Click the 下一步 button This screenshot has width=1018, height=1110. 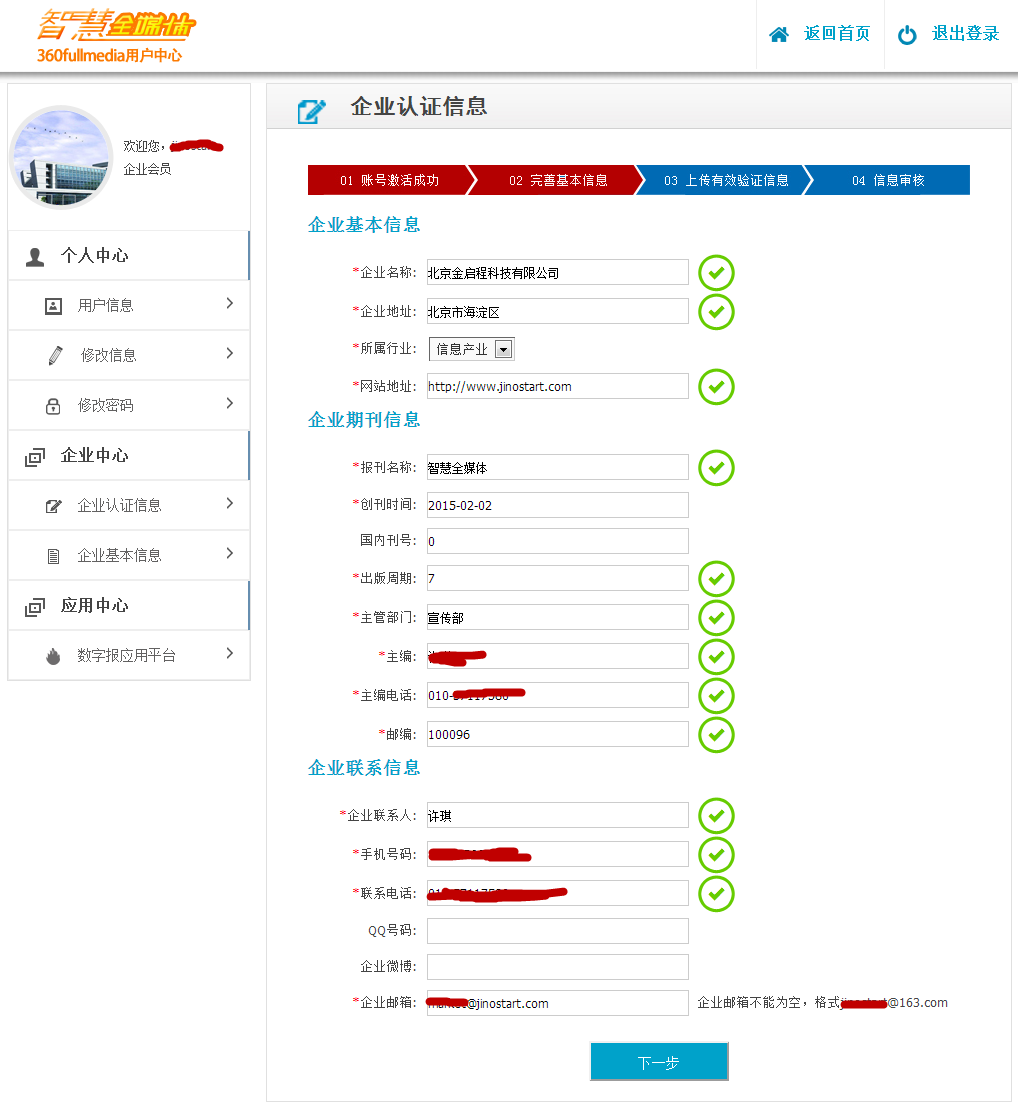pyautogui.click(x=659, y=1062)
